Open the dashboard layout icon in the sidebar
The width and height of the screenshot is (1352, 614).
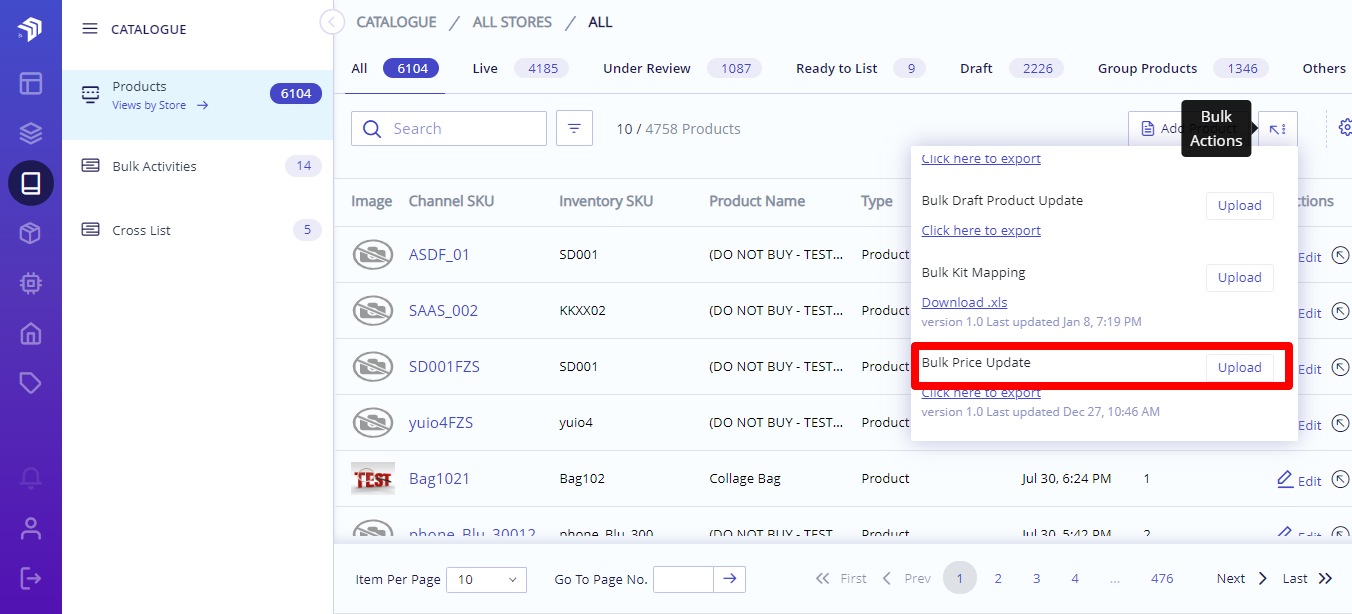(31, 82)
